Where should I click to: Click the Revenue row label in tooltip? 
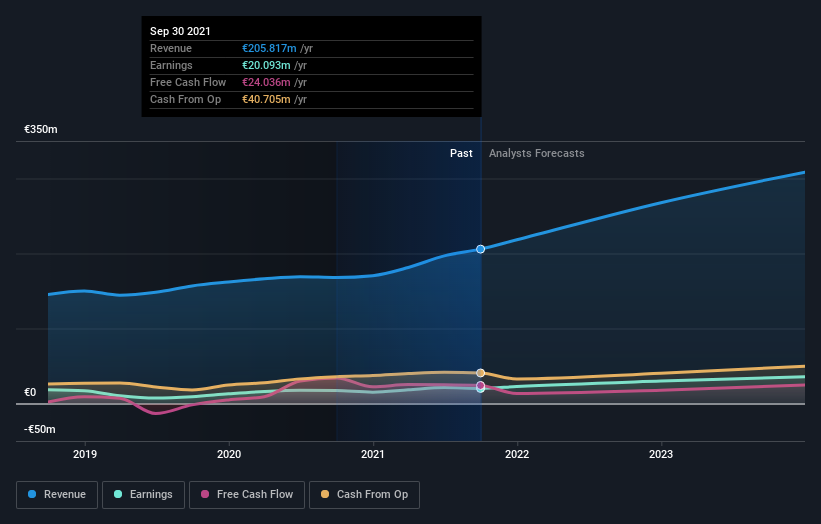coord(171,48)
